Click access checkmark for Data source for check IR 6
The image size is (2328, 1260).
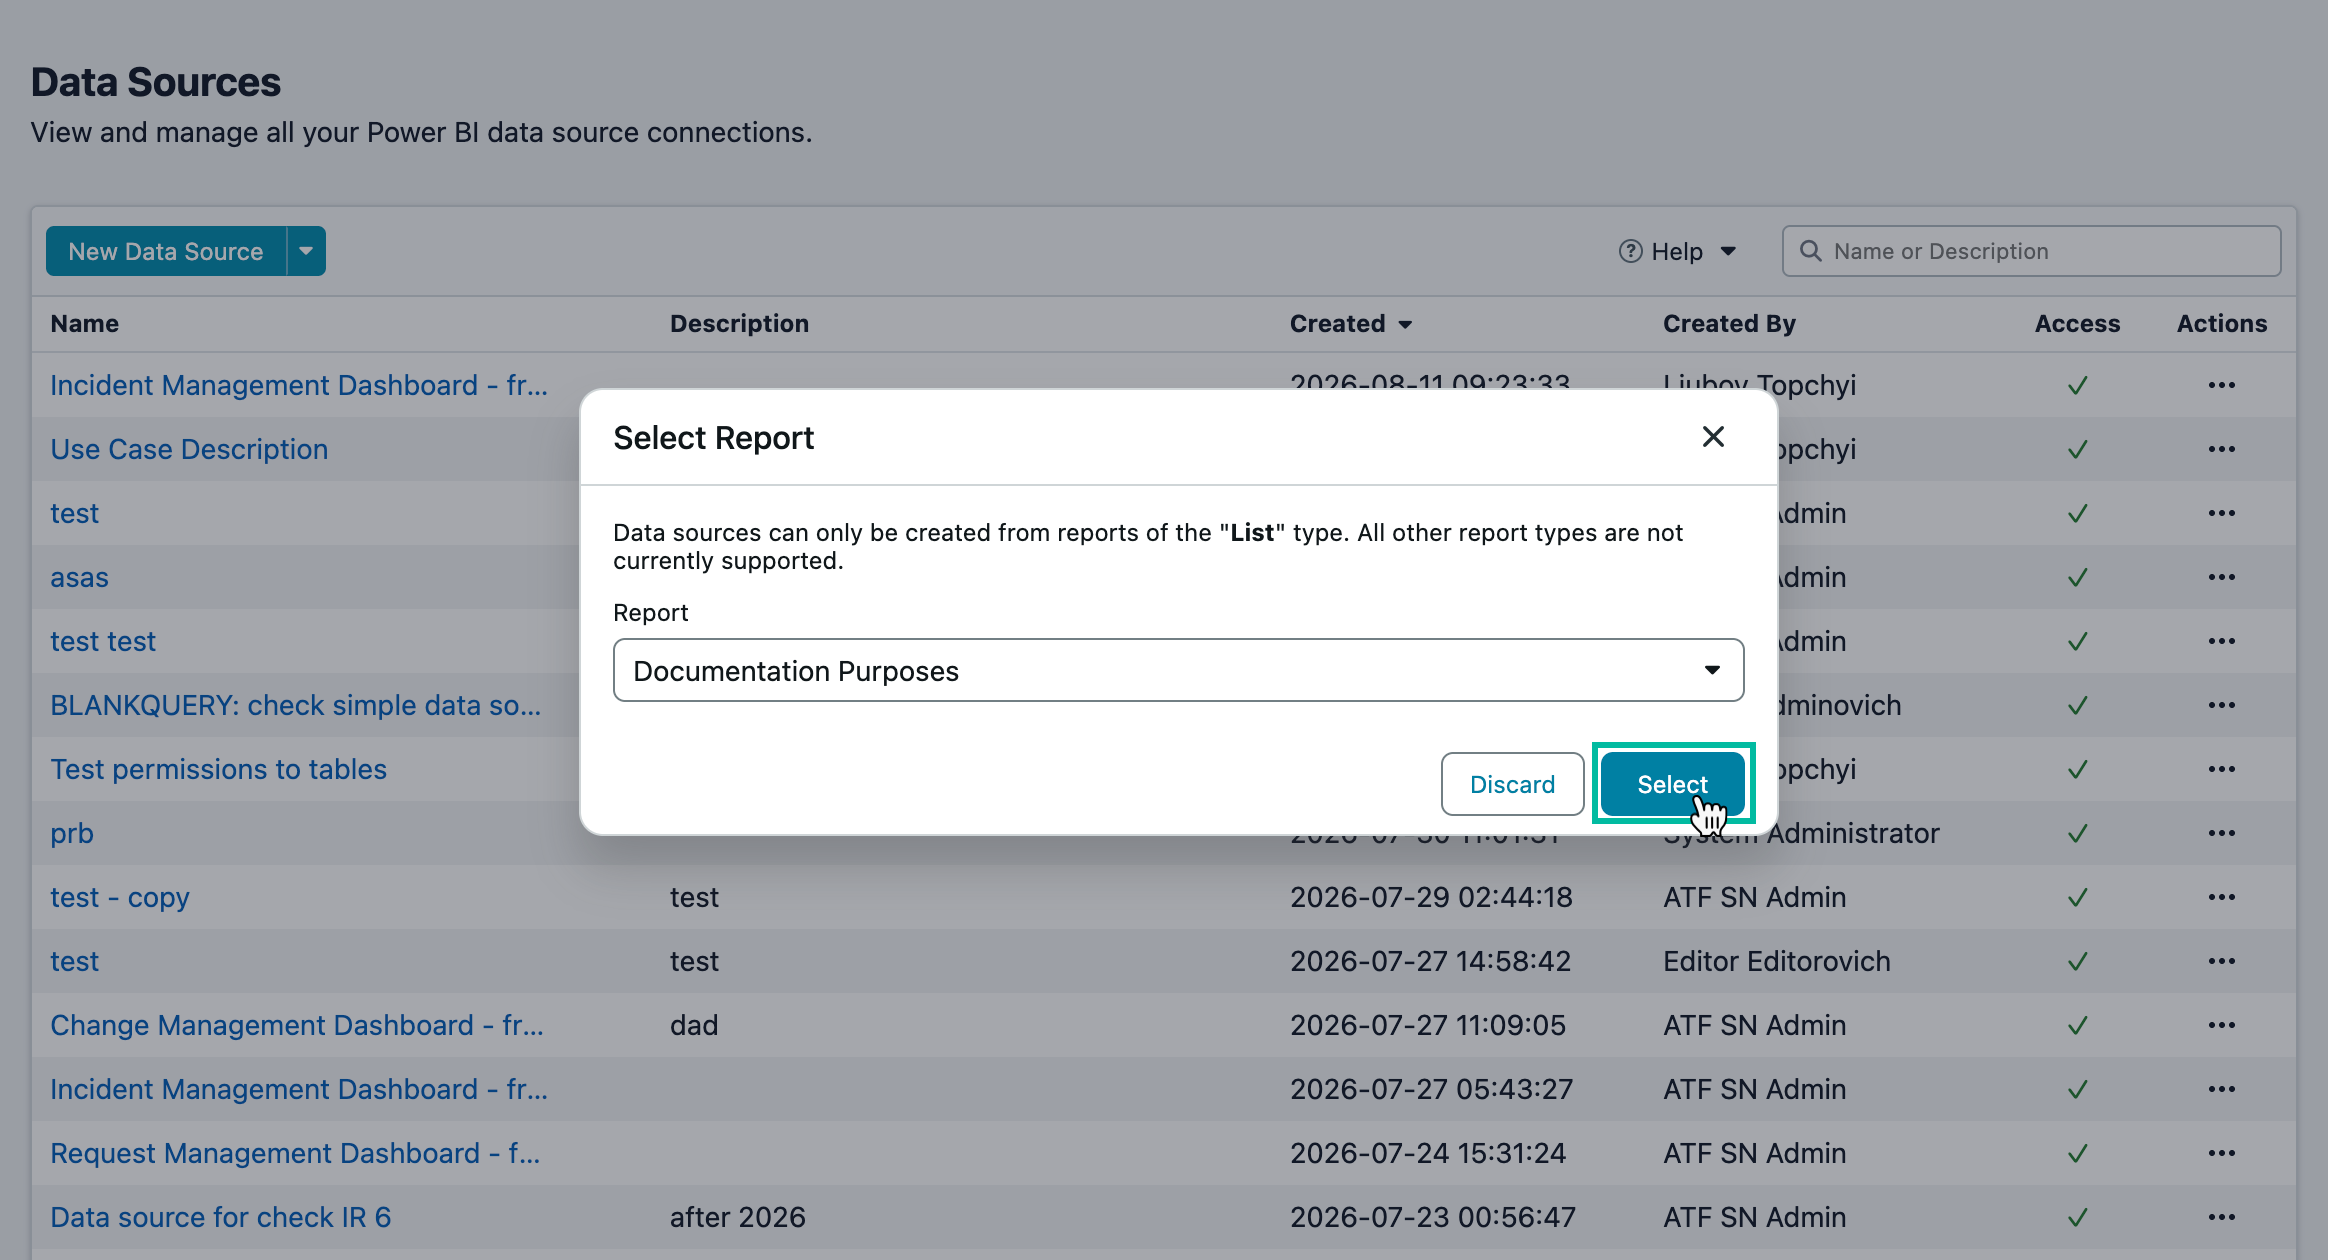click(2077, 1217)
